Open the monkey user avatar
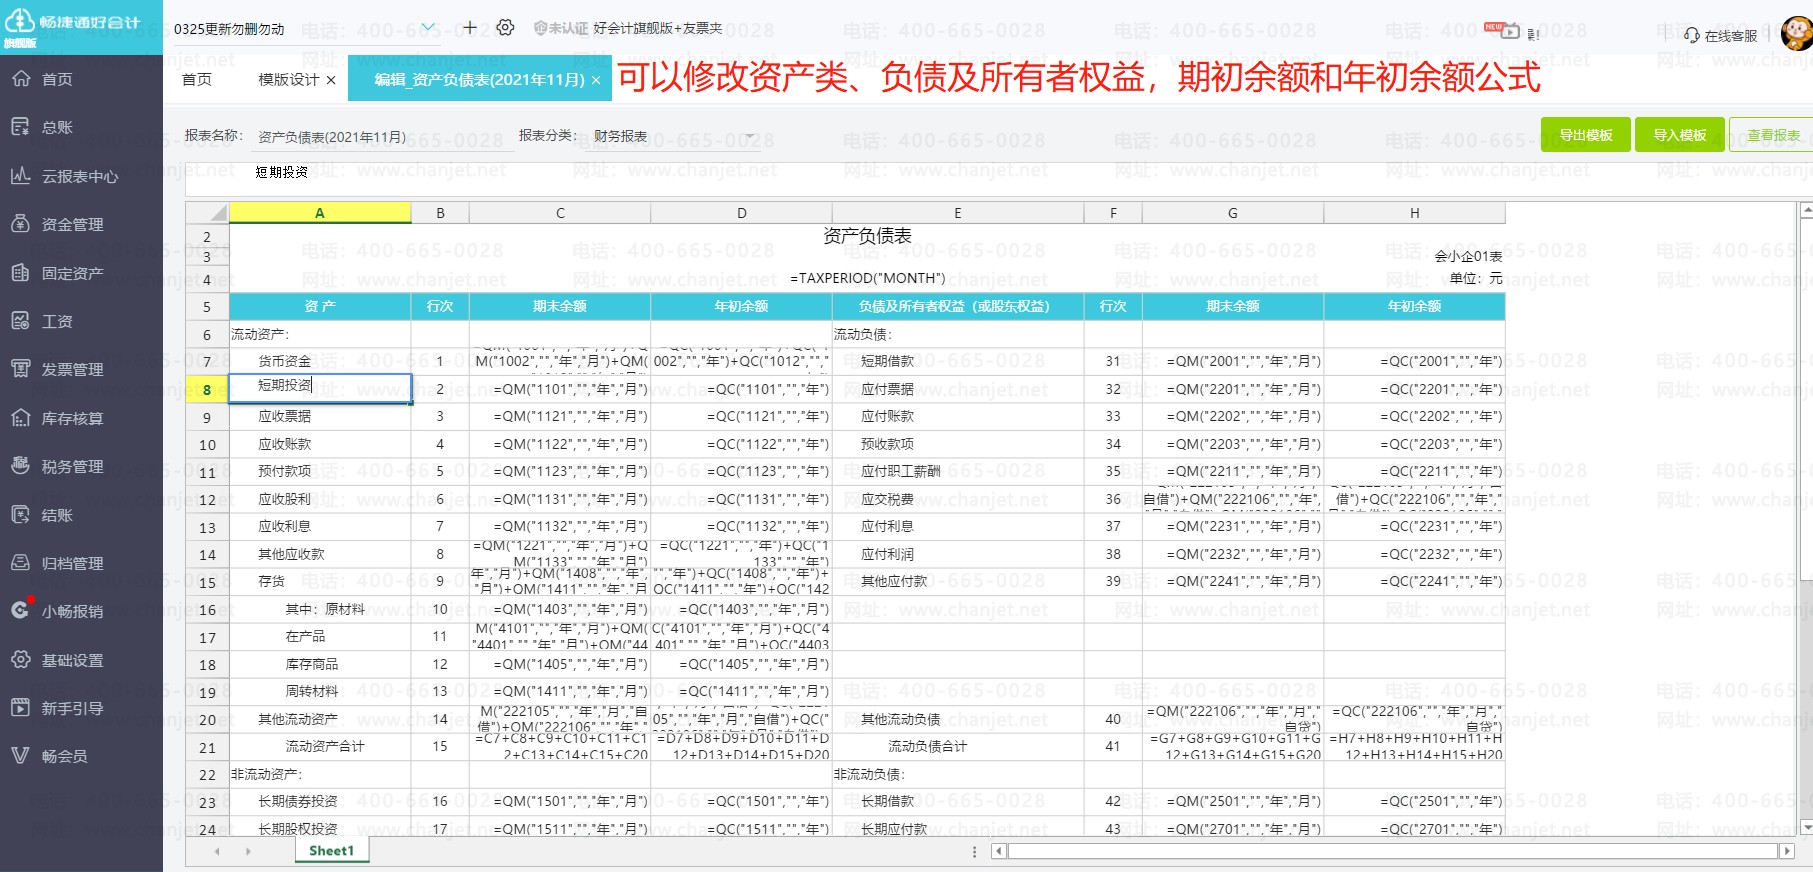Screen dimensions: 1813x872 tap(1796, 33)
